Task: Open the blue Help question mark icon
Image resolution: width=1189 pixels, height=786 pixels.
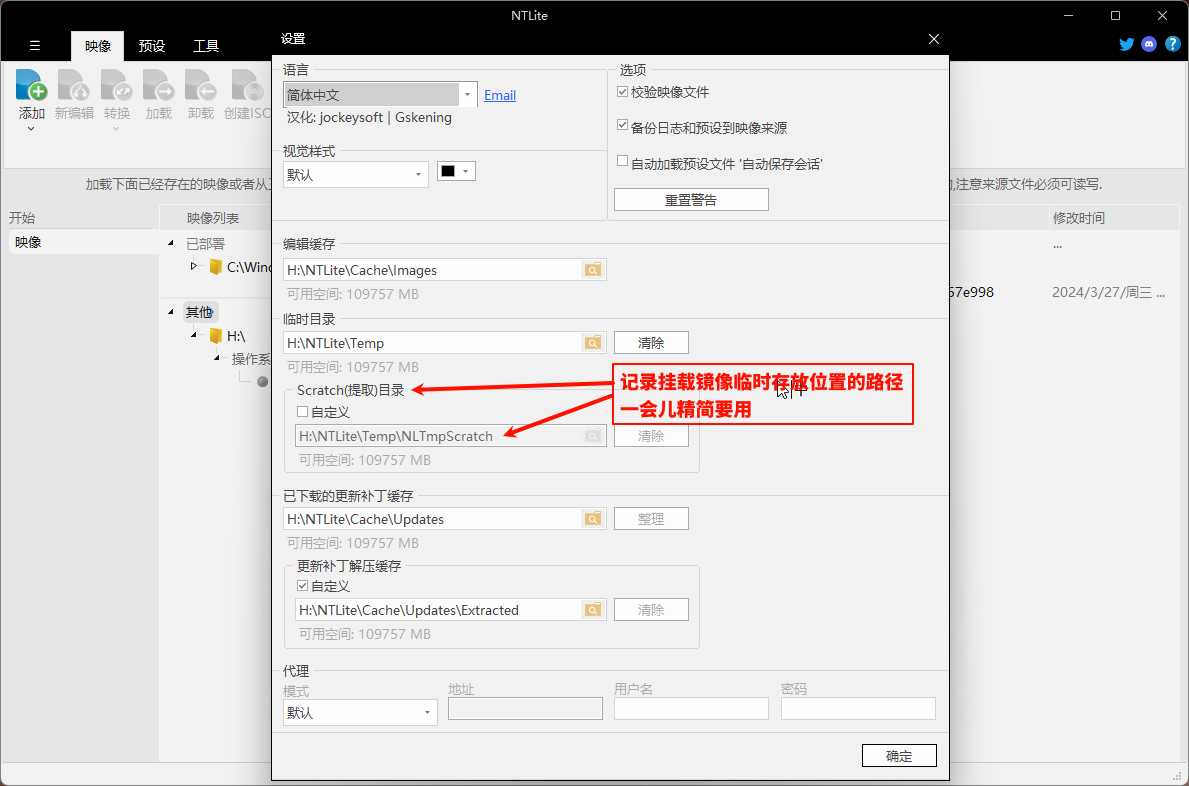Action: click(1172, 44)
